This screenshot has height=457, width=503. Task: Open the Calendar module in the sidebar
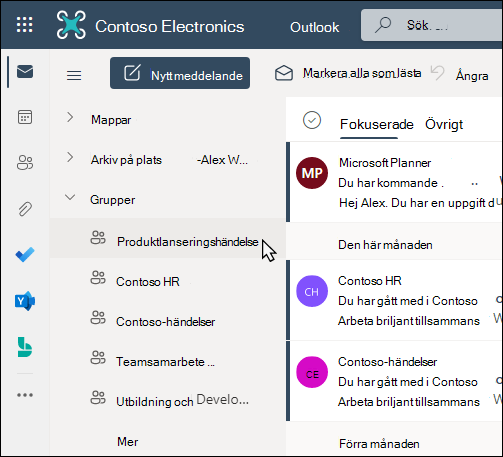[x=25, y=117]
